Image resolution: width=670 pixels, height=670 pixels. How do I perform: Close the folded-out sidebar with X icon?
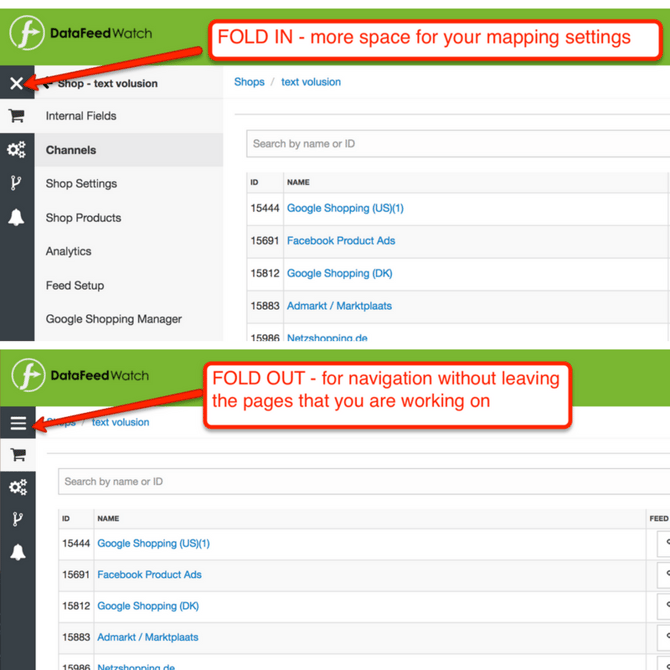click(x=17, y=83)
